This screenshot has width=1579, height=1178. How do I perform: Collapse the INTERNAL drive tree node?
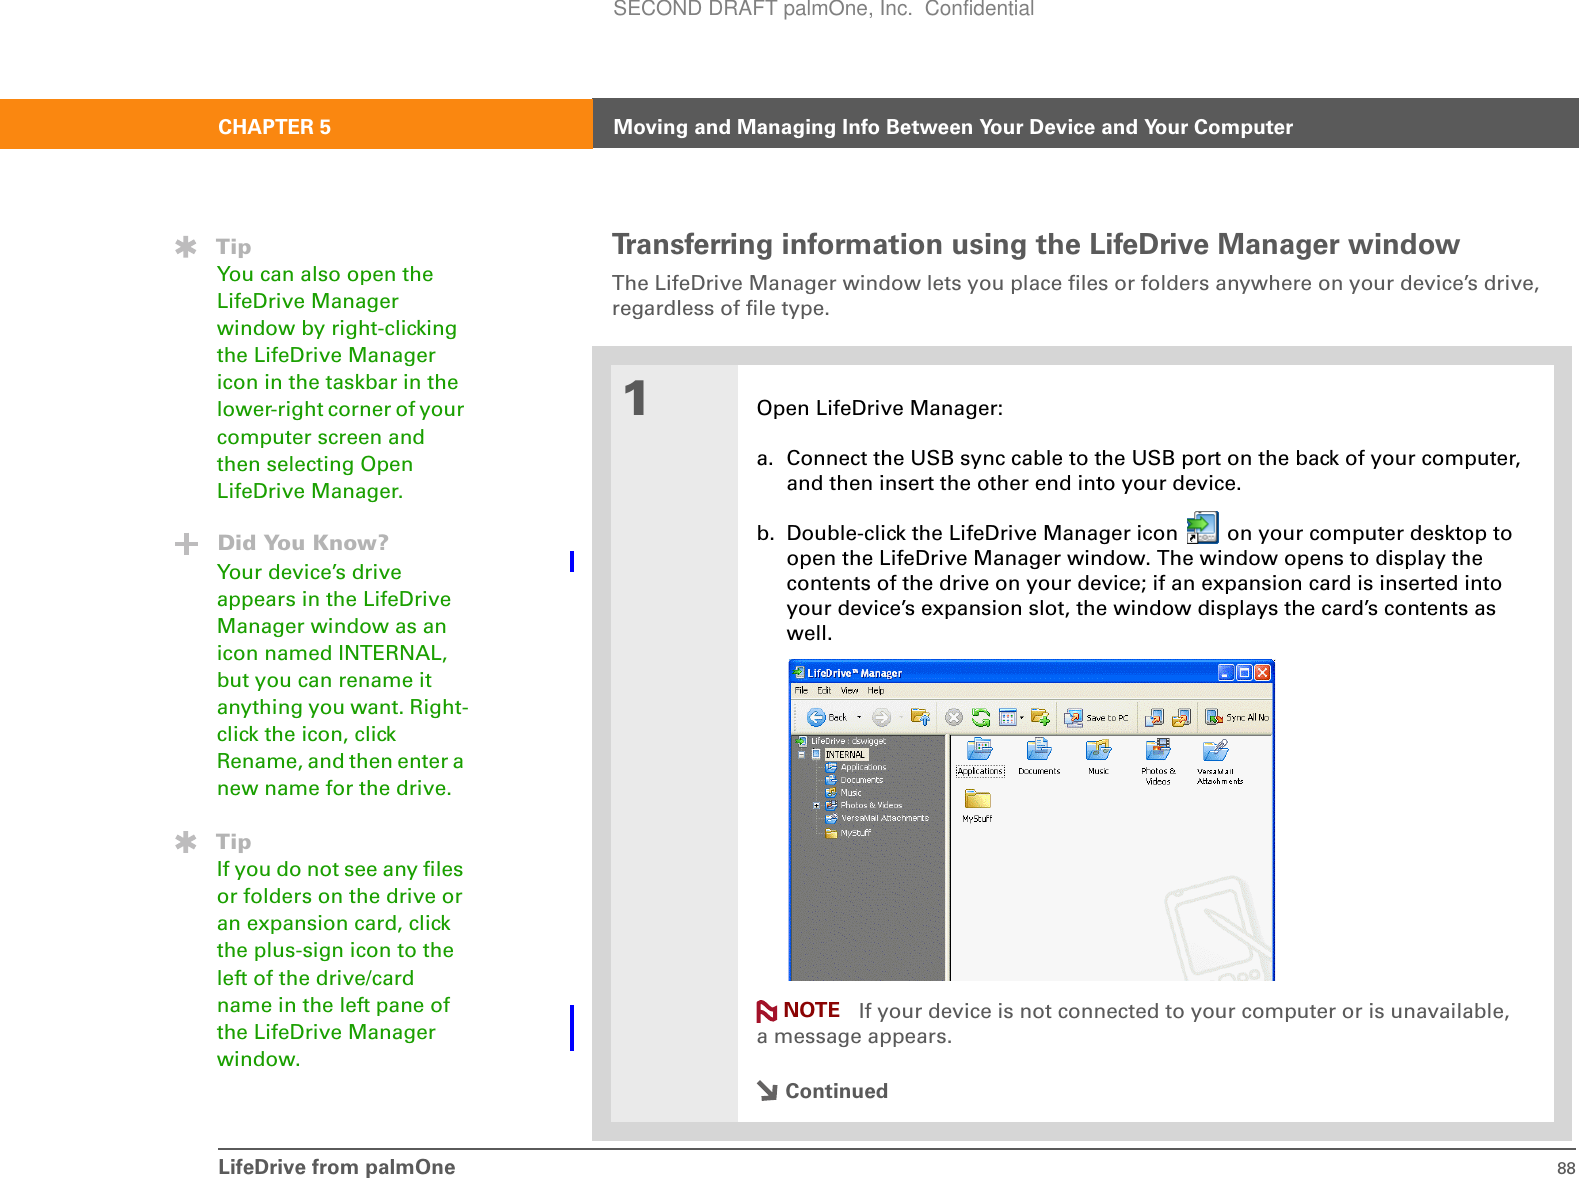point(802,755)
